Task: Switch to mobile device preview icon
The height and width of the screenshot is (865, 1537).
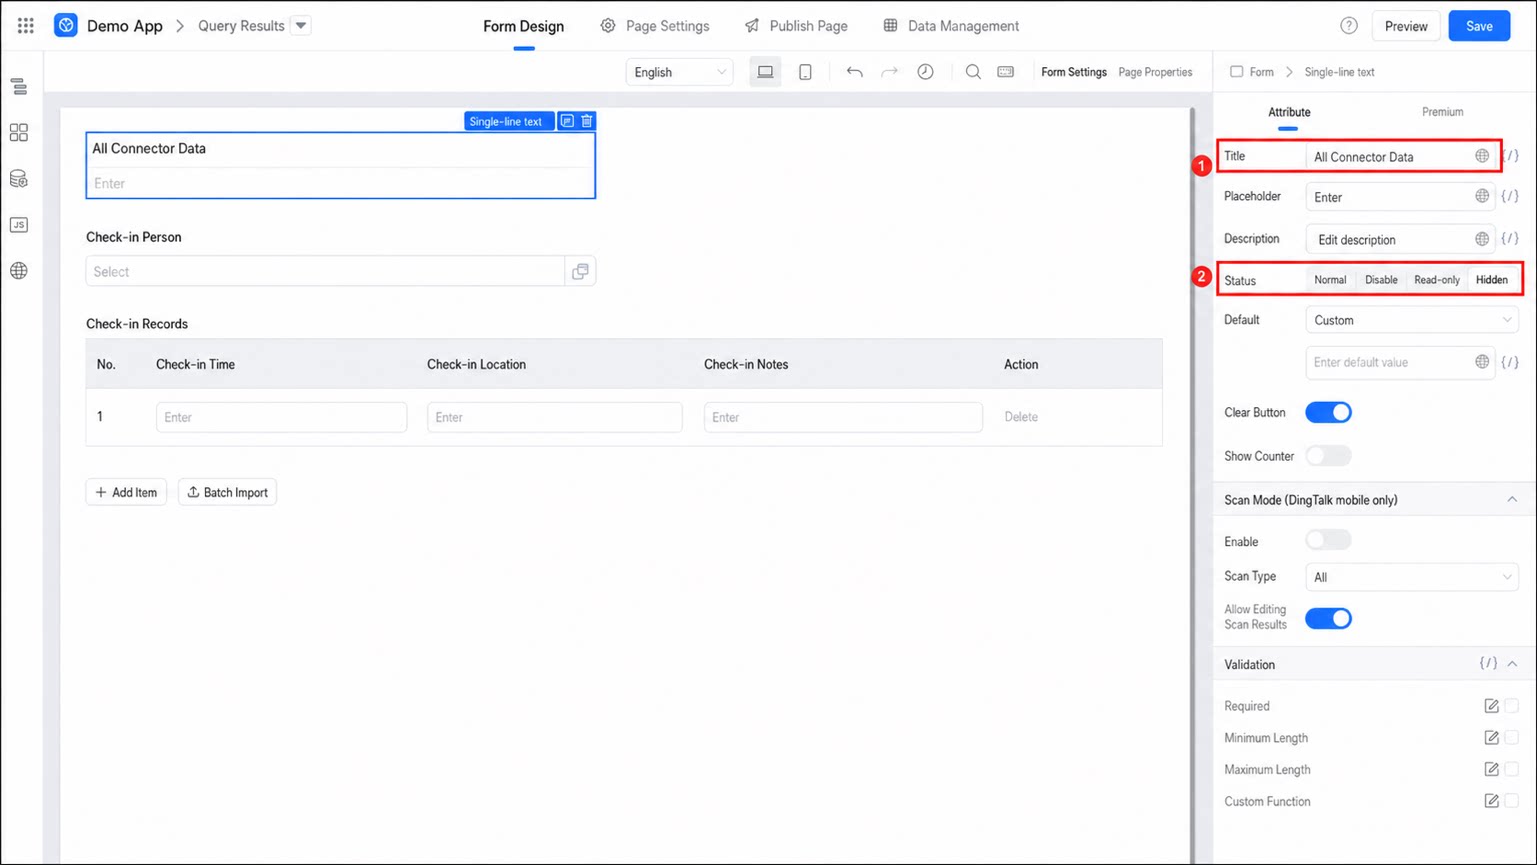Action: [x=805, y=72]
